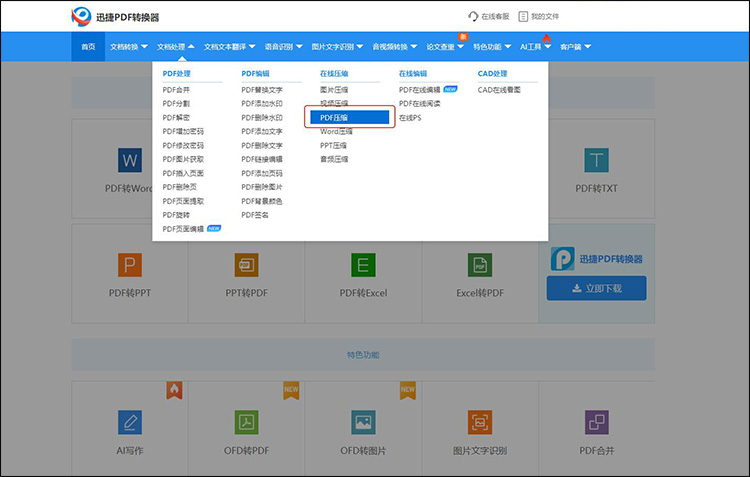Open 我的文件 document icon
The image size is (750, 477).
(523, 16)
